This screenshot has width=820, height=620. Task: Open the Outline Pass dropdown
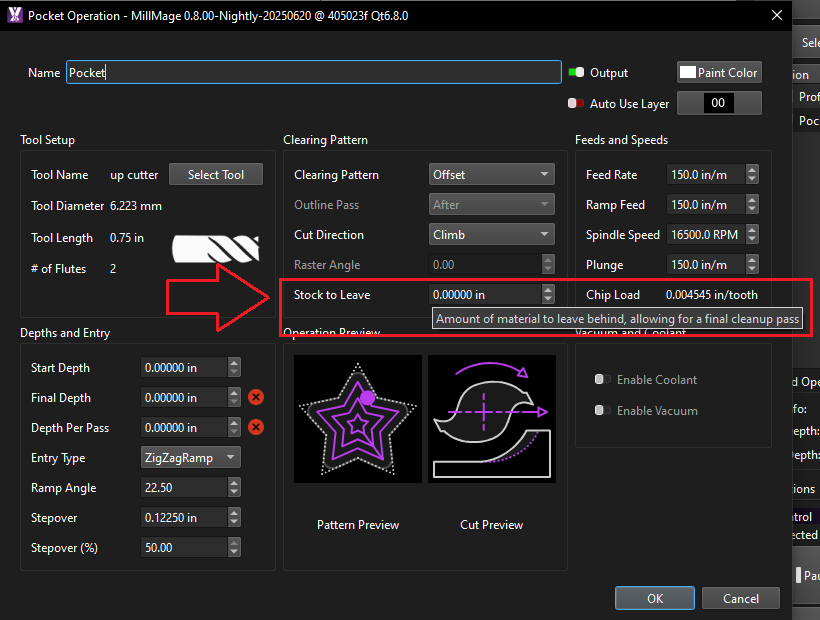(492, 204)
